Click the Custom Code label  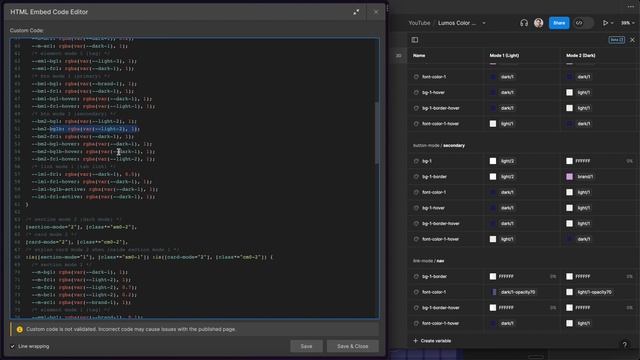(x=27, y=31)
